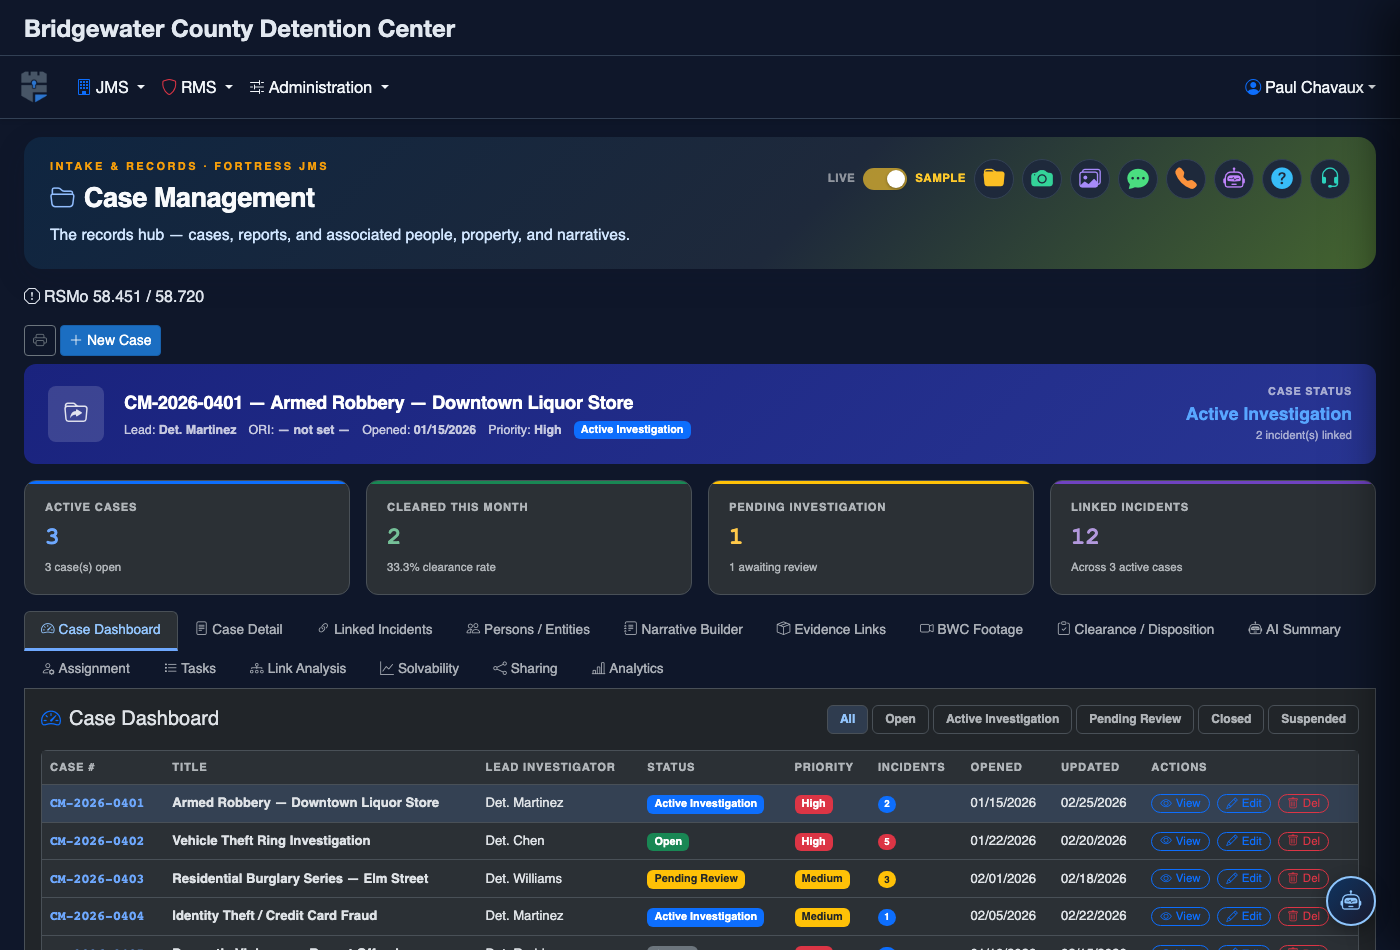
Task: Click the Linked Incidents stat card
Action: click(x=1213, y=538)
